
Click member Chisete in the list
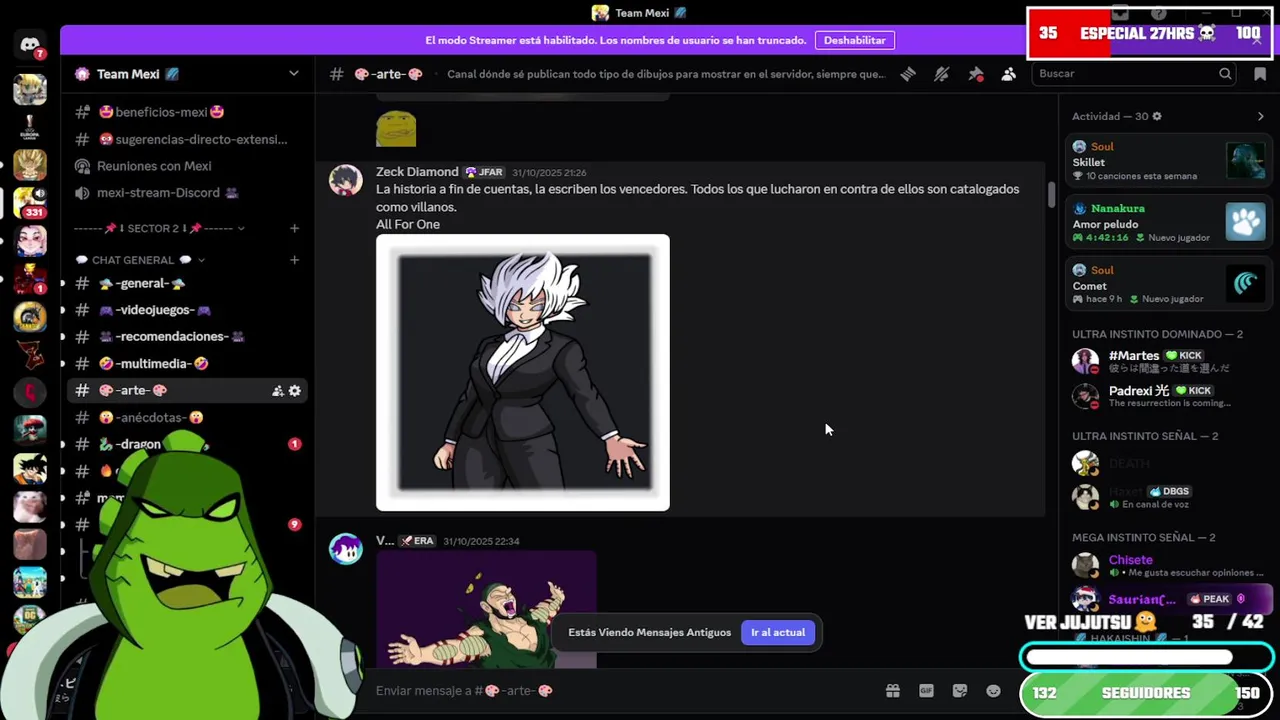(x=1168, y=566)
